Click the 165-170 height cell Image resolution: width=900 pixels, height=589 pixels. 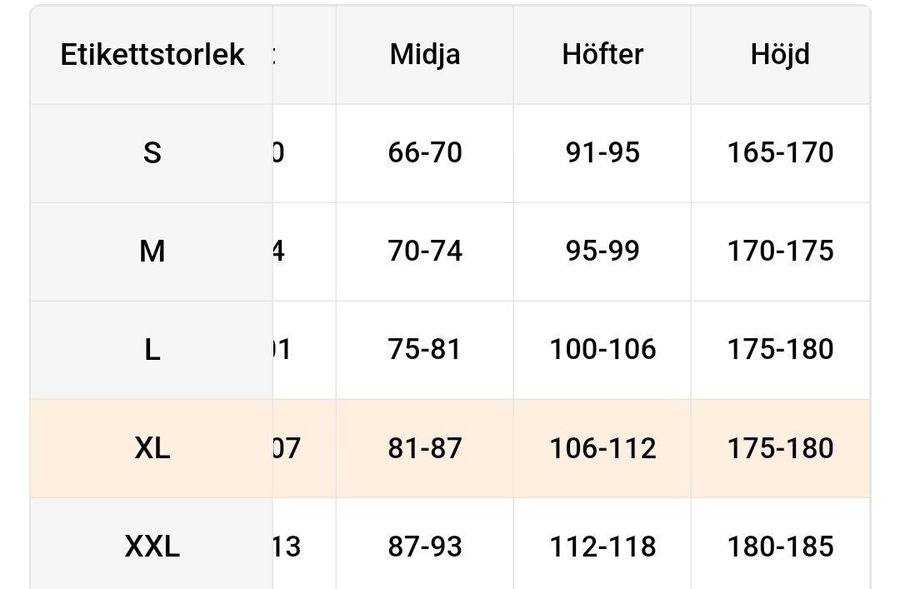point(780,153)
